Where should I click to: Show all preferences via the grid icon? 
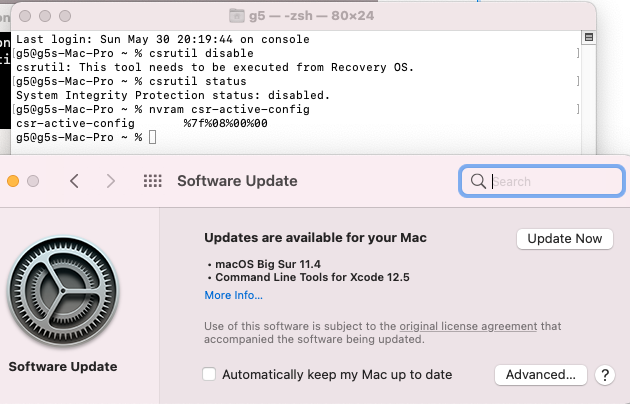click(x=152, y=181)
